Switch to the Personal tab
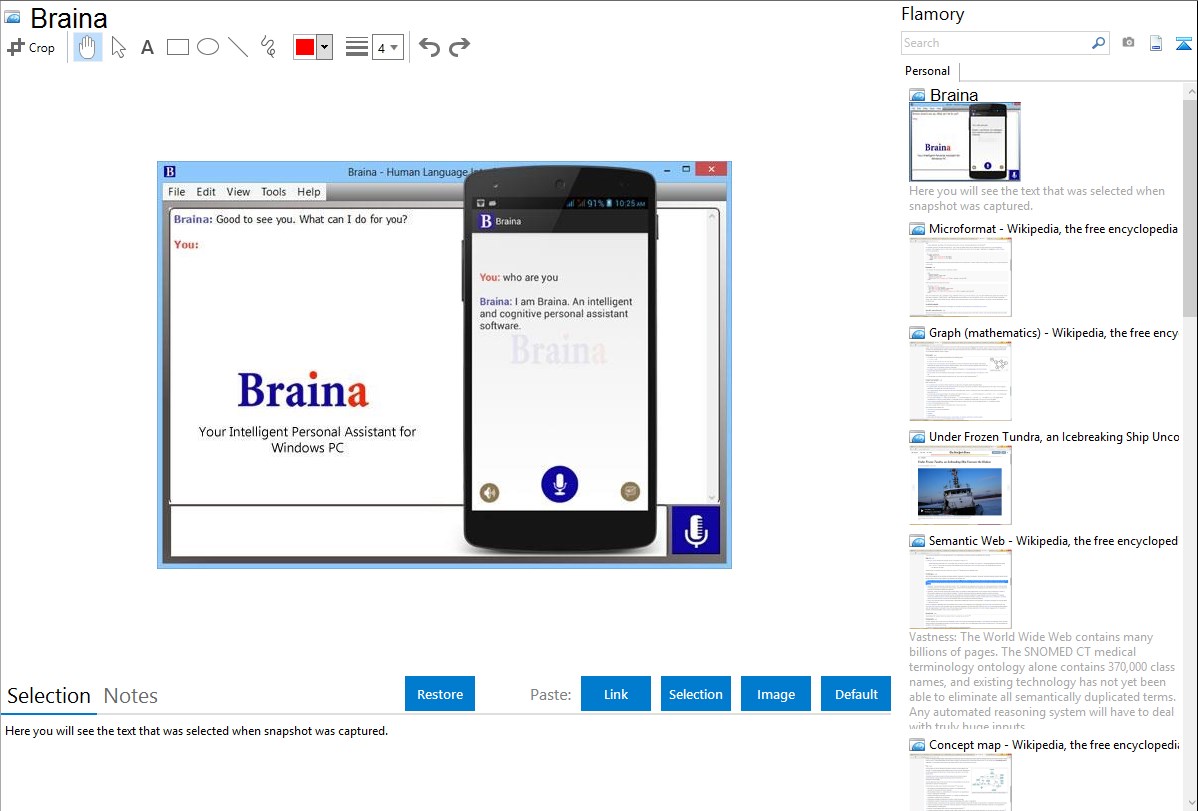This screenshot has width=1198, height=811. (928, 71)
